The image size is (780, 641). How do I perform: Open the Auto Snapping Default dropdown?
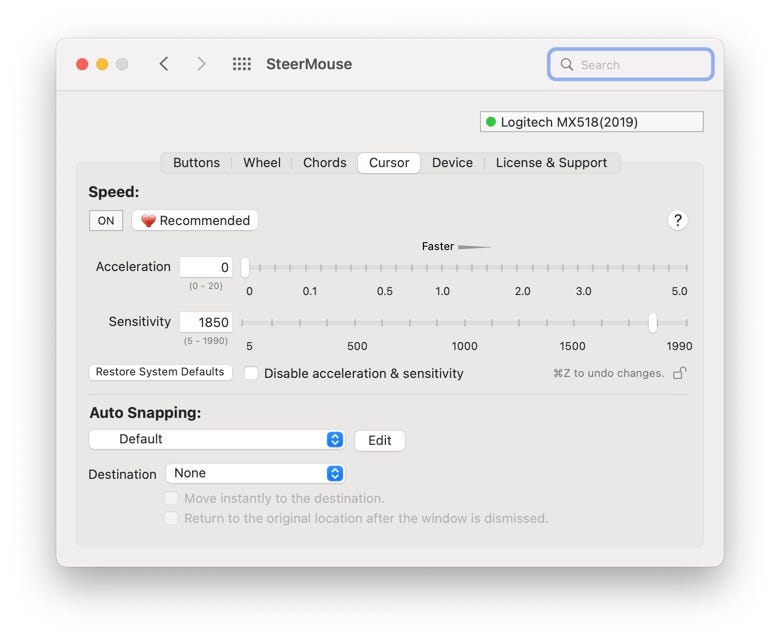[x=216, y=439]
